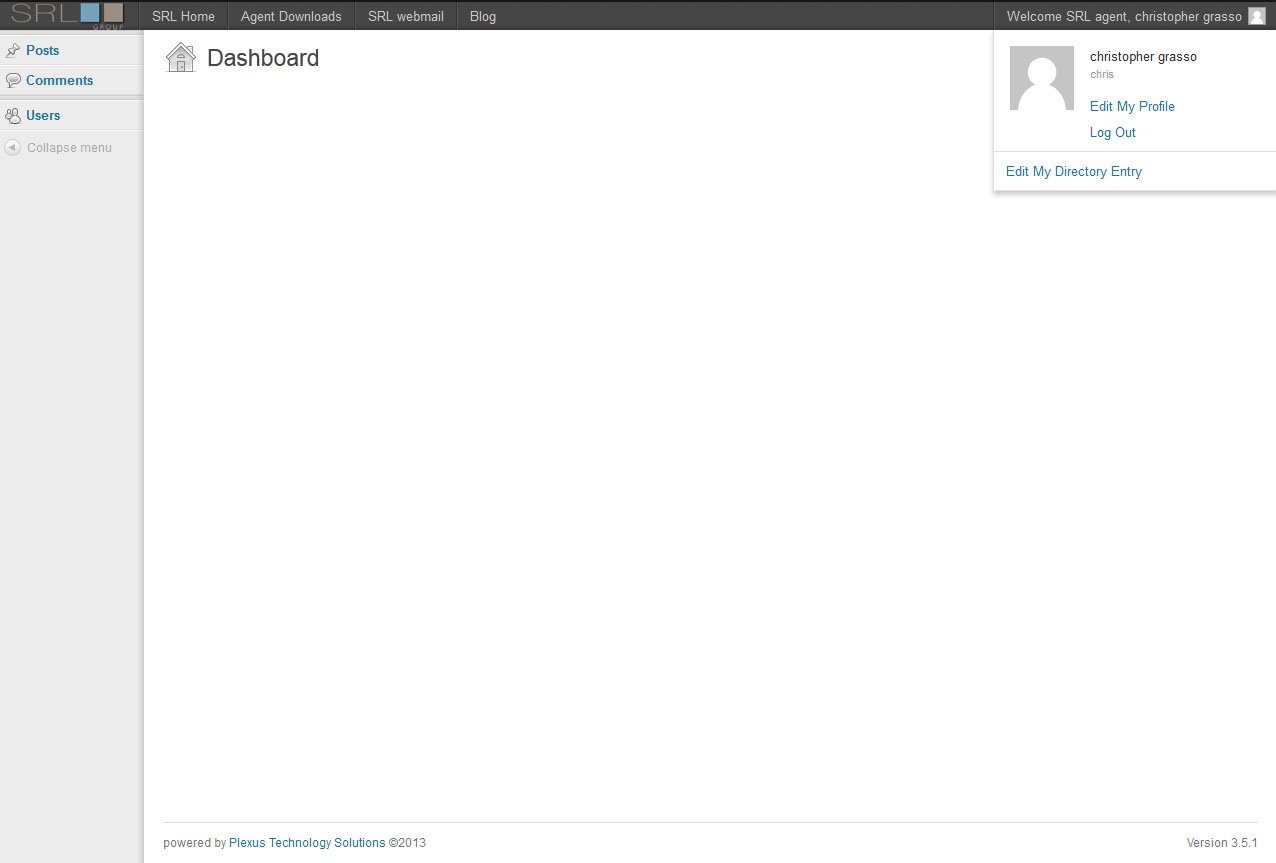Open the Blog toolbar item

482,16
